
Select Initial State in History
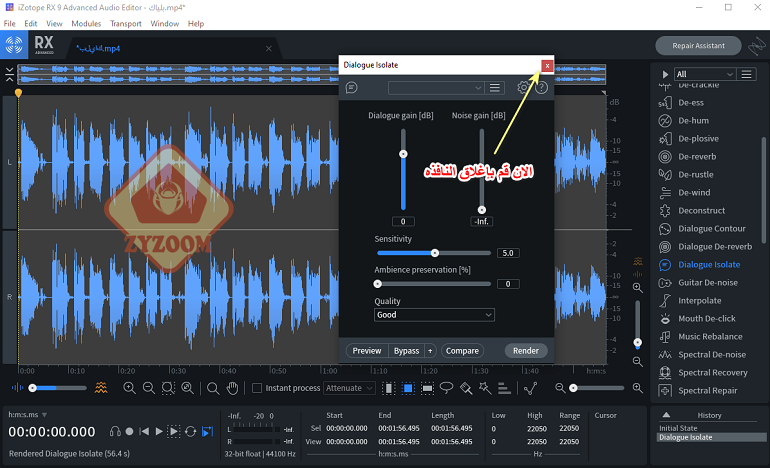point(678,428)
